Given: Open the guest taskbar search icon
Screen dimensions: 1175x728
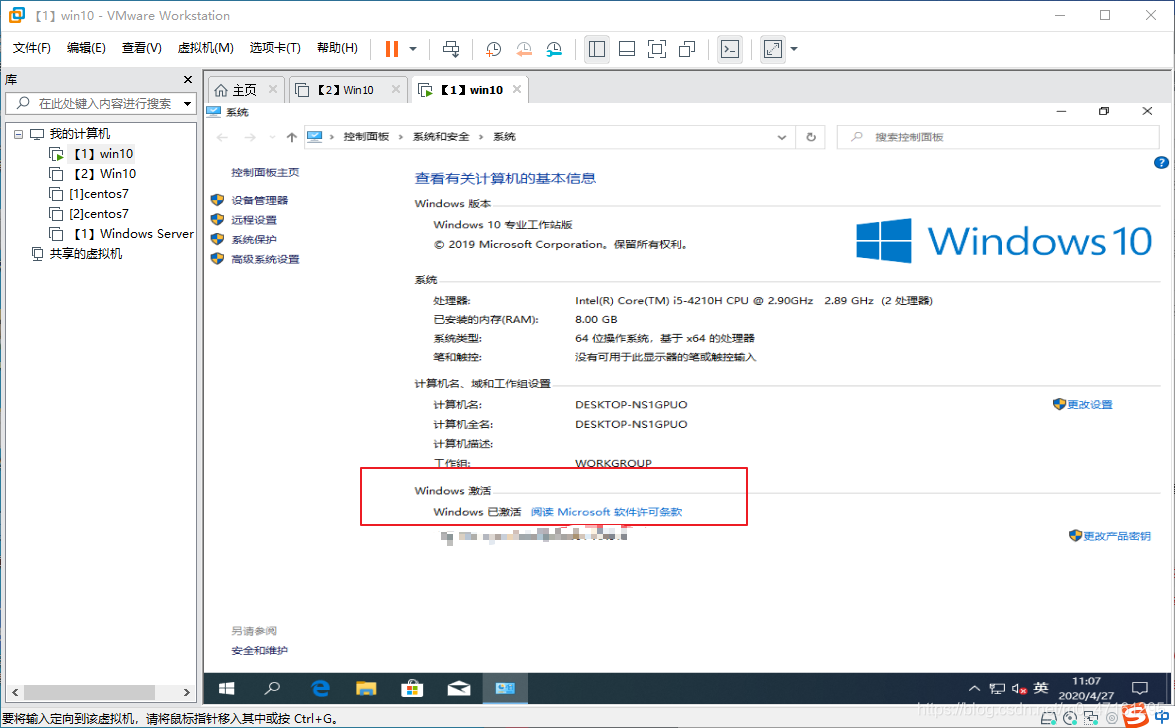Looking at the screenshot, I should pos(272,688).
